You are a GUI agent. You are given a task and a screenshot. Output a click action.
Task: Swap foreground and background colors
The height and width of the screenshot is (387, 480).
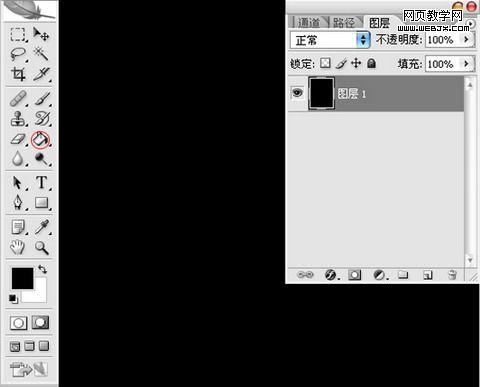(x=42, y=269)
